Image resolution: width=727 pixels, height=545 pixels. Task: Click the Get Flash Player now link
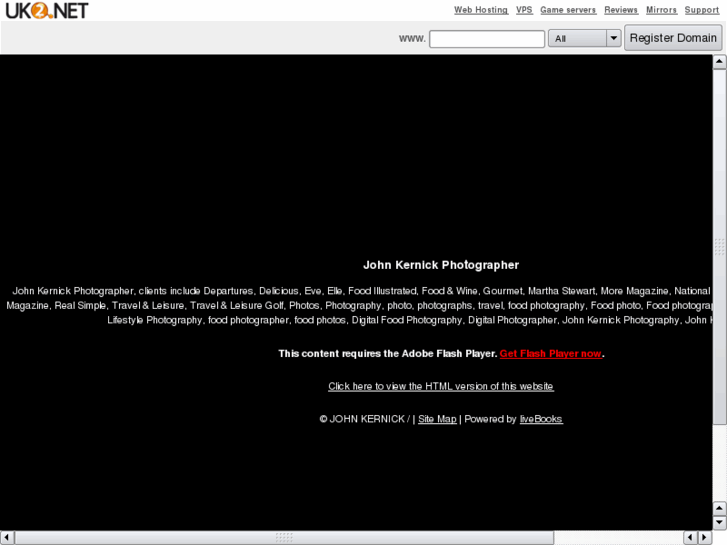coord(550,353)
